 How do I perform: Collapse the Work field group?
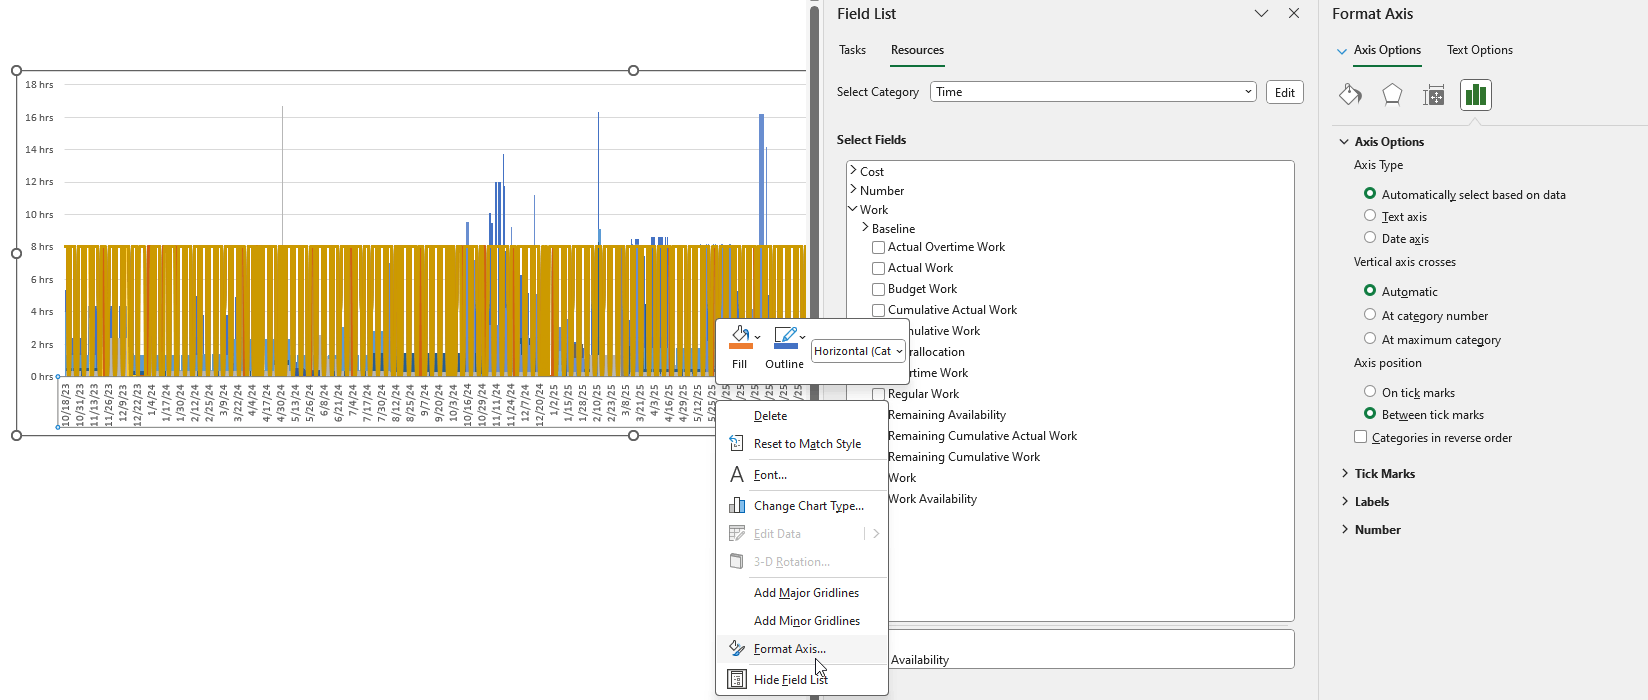coord(853,209)
